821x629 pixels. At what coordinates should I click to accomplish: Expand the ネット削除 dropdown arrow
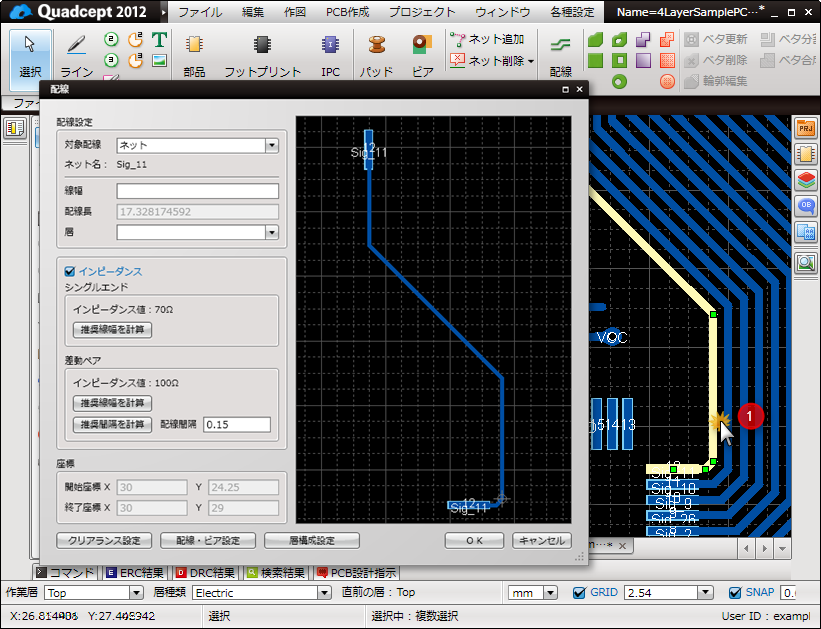(x=531, y=61)
